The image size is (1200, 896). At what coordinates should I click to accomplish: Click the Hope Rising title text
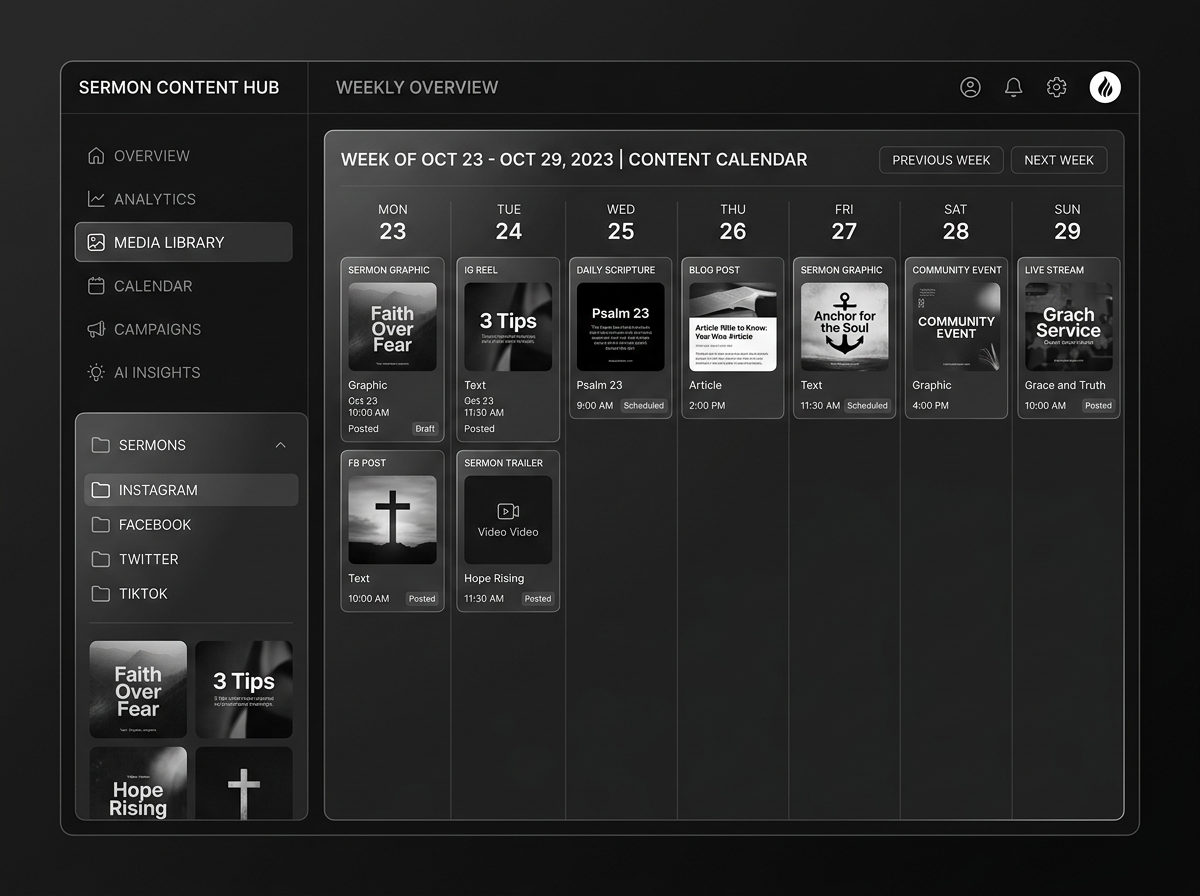494,578
